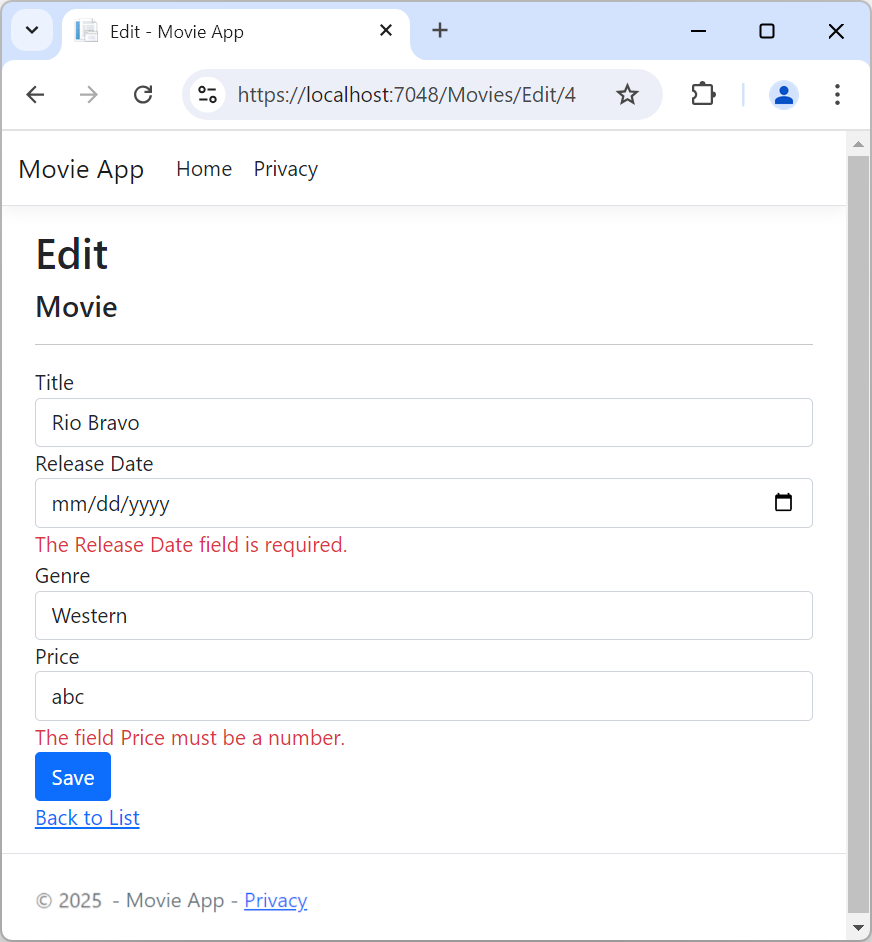Screen dimensions: 872x942
Task: Click the browser back arrow
Action: 36,95
